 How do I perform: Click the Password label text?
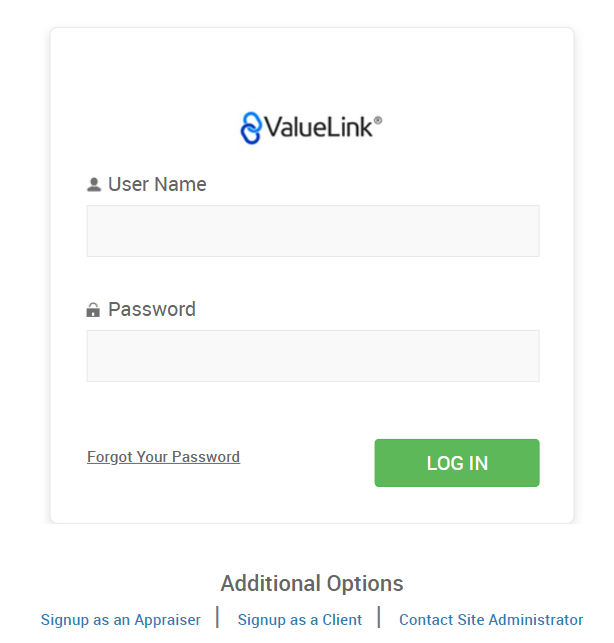point(152,310)
